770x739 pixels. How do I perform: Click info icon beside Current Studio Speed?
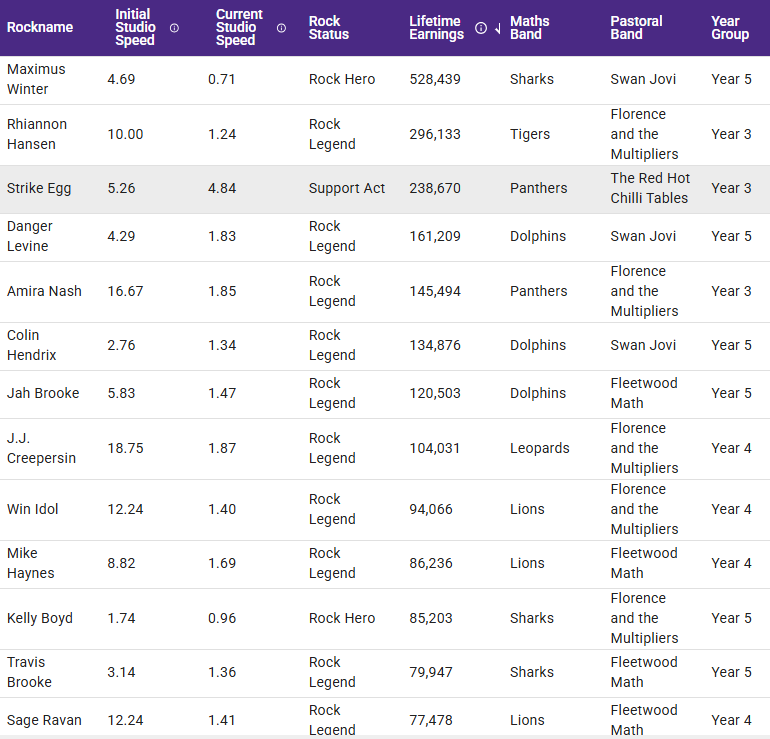(x=281, y=28)
